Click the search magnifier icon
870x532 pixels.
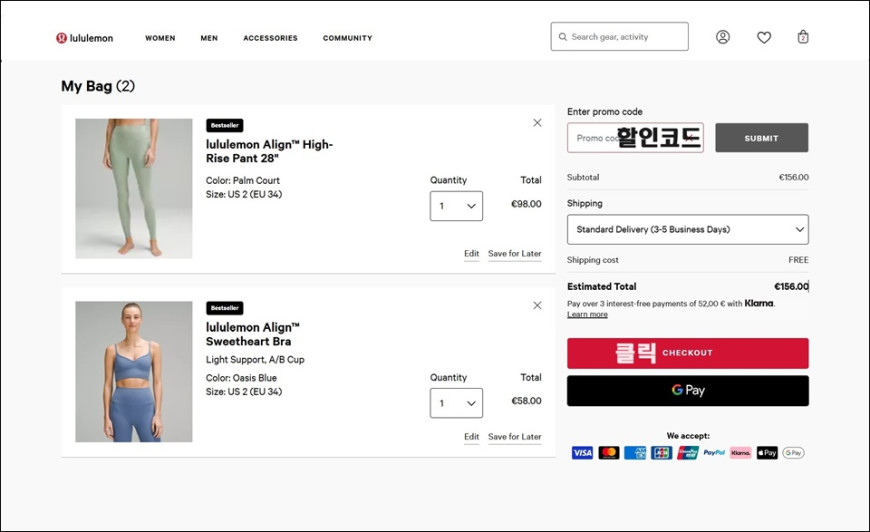coord(563,37)
